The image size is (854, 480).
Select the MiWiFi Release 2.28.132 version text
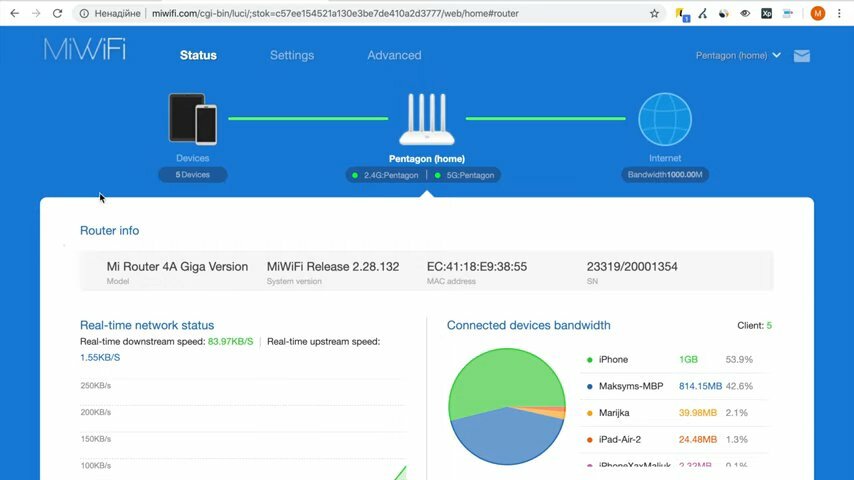click(333, 266)
